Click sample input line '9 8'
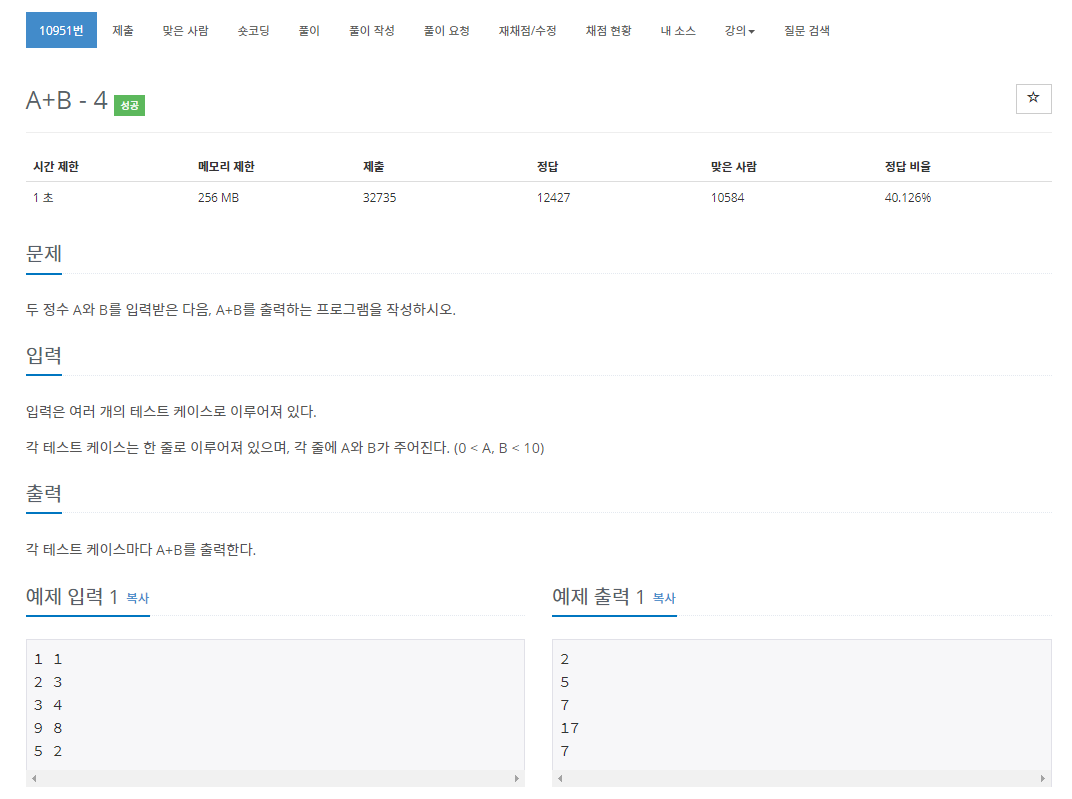This screenshot has height=799, width=1072. (x=48, y=728)
